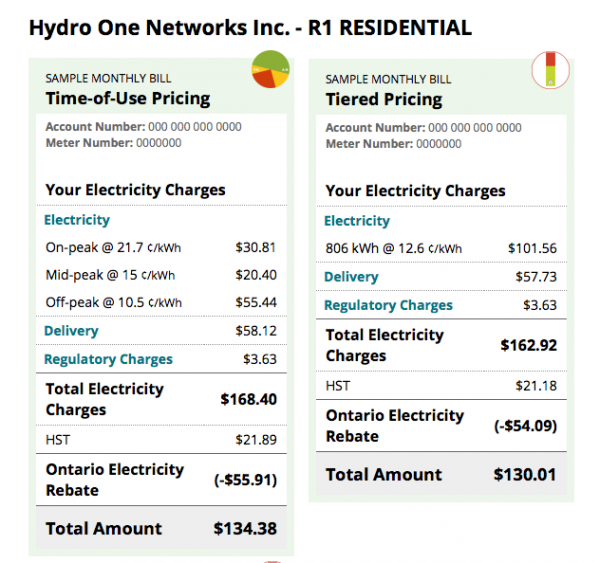600x563 pixels.
Task: Click the Tiered Pricing bar icon
Action: (549, 69)
